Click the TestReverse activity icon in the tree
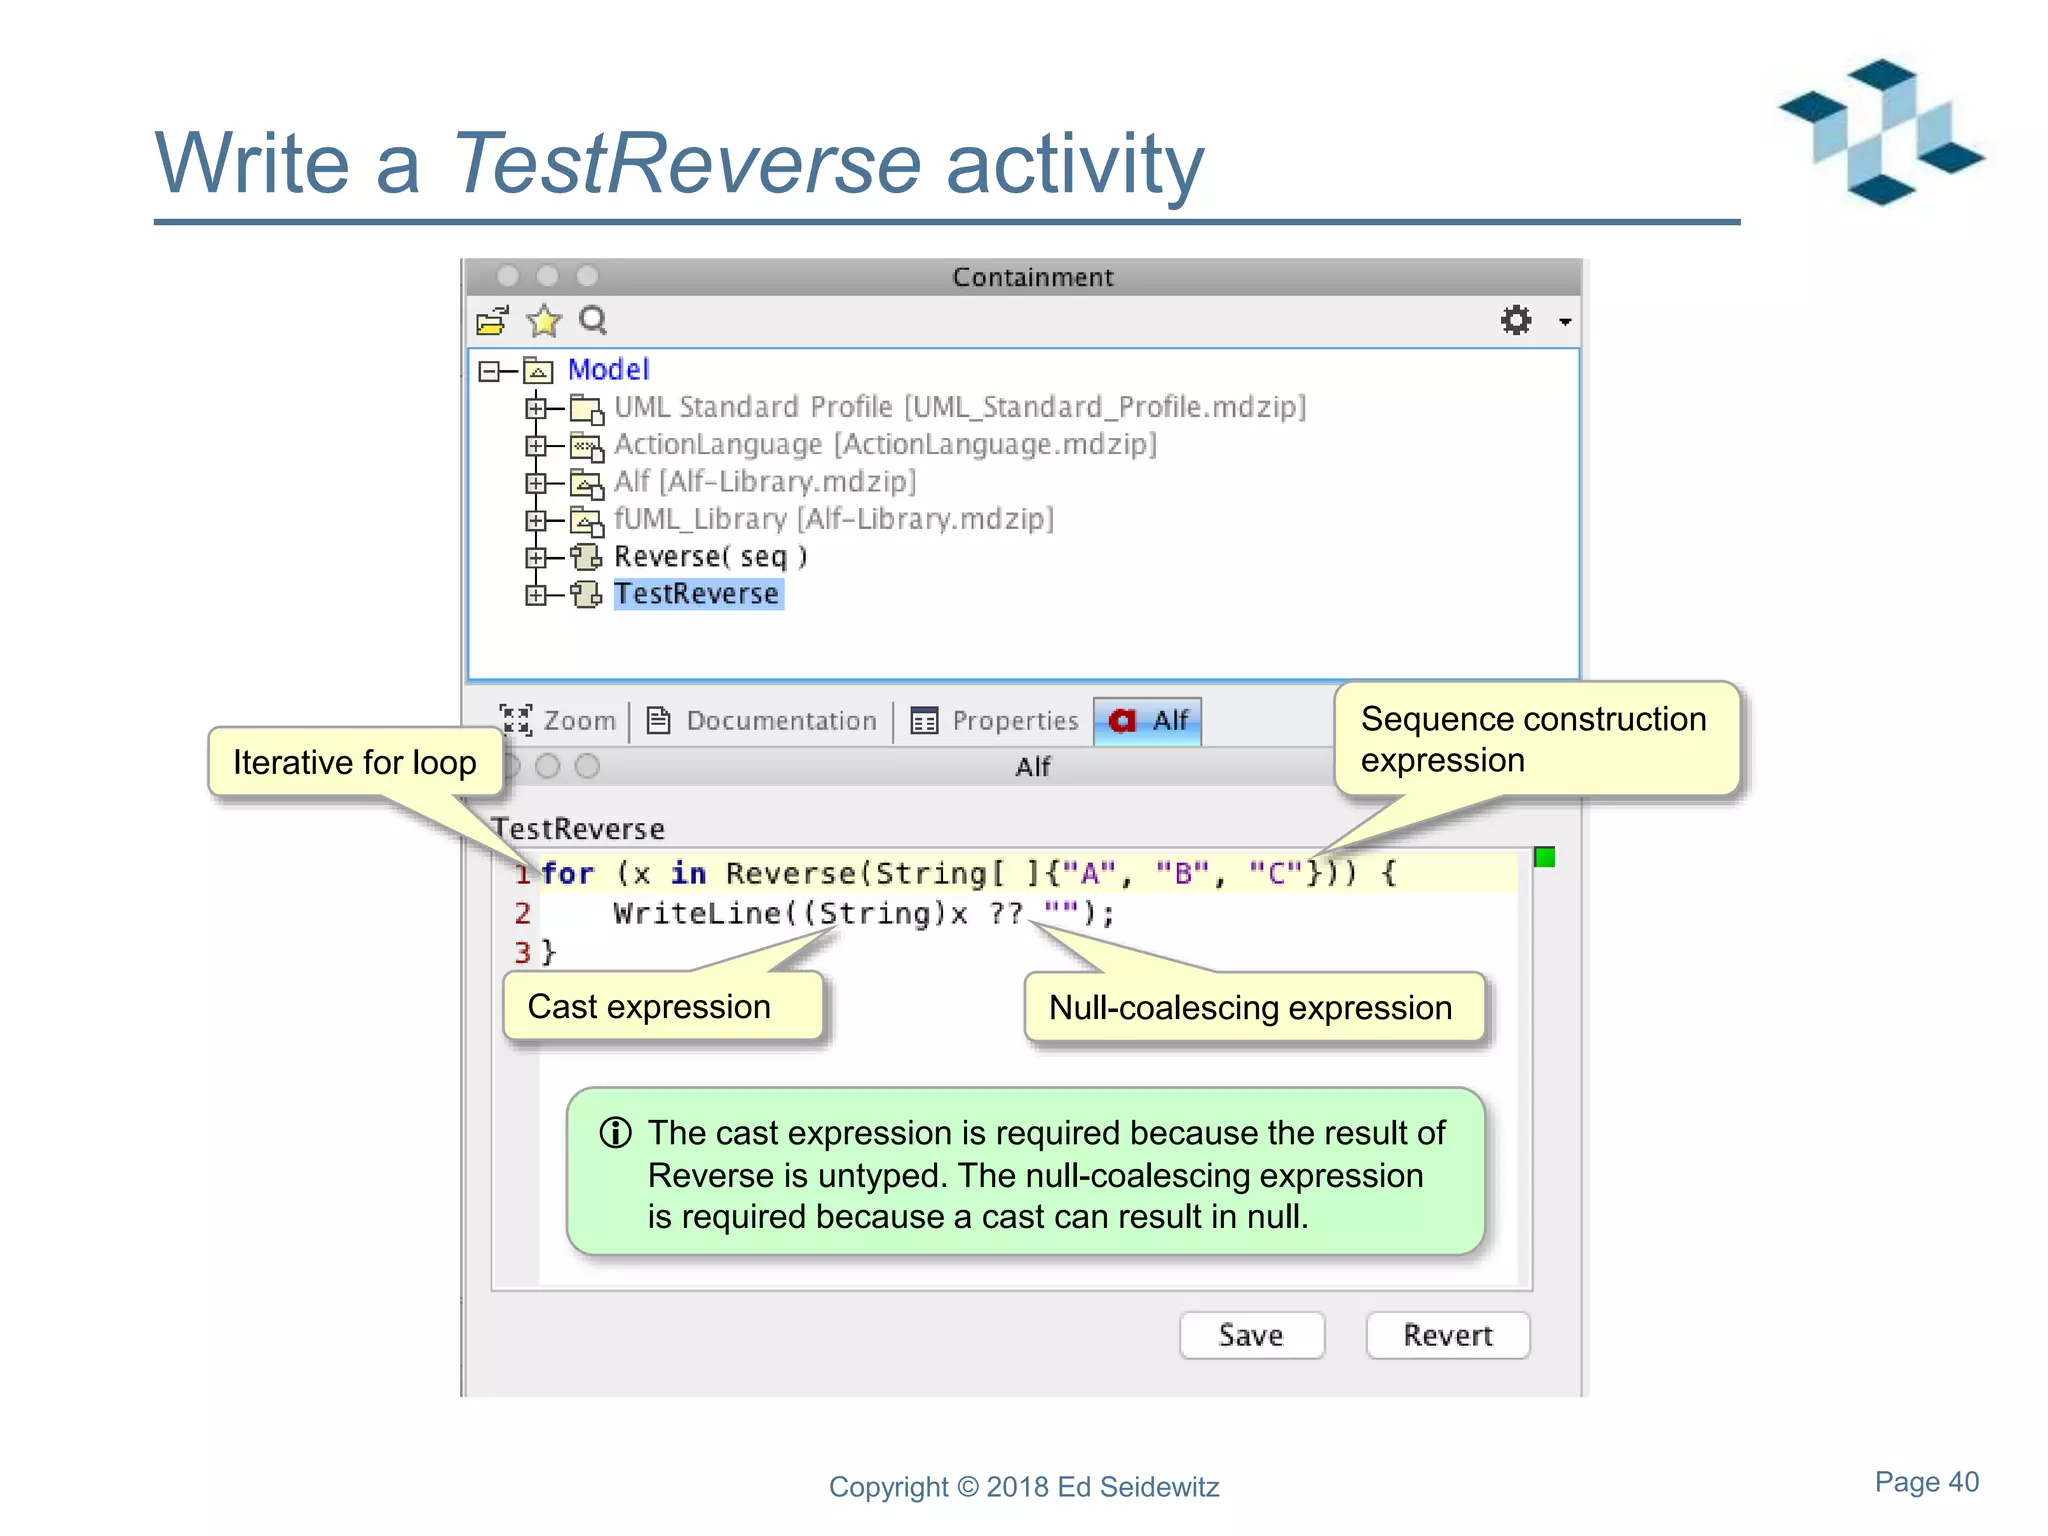2048x1536 pixels. pyautogui.click(x=586, y=595)
